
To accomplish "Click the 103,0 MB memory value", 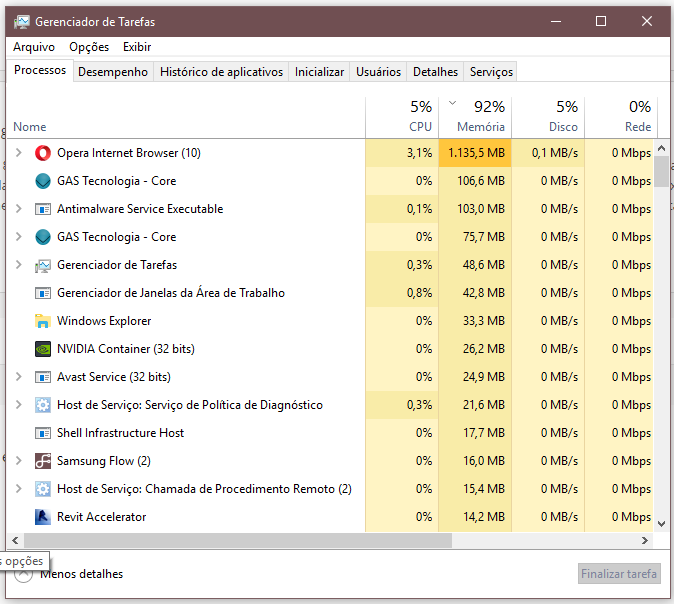I will coord(481,209).
